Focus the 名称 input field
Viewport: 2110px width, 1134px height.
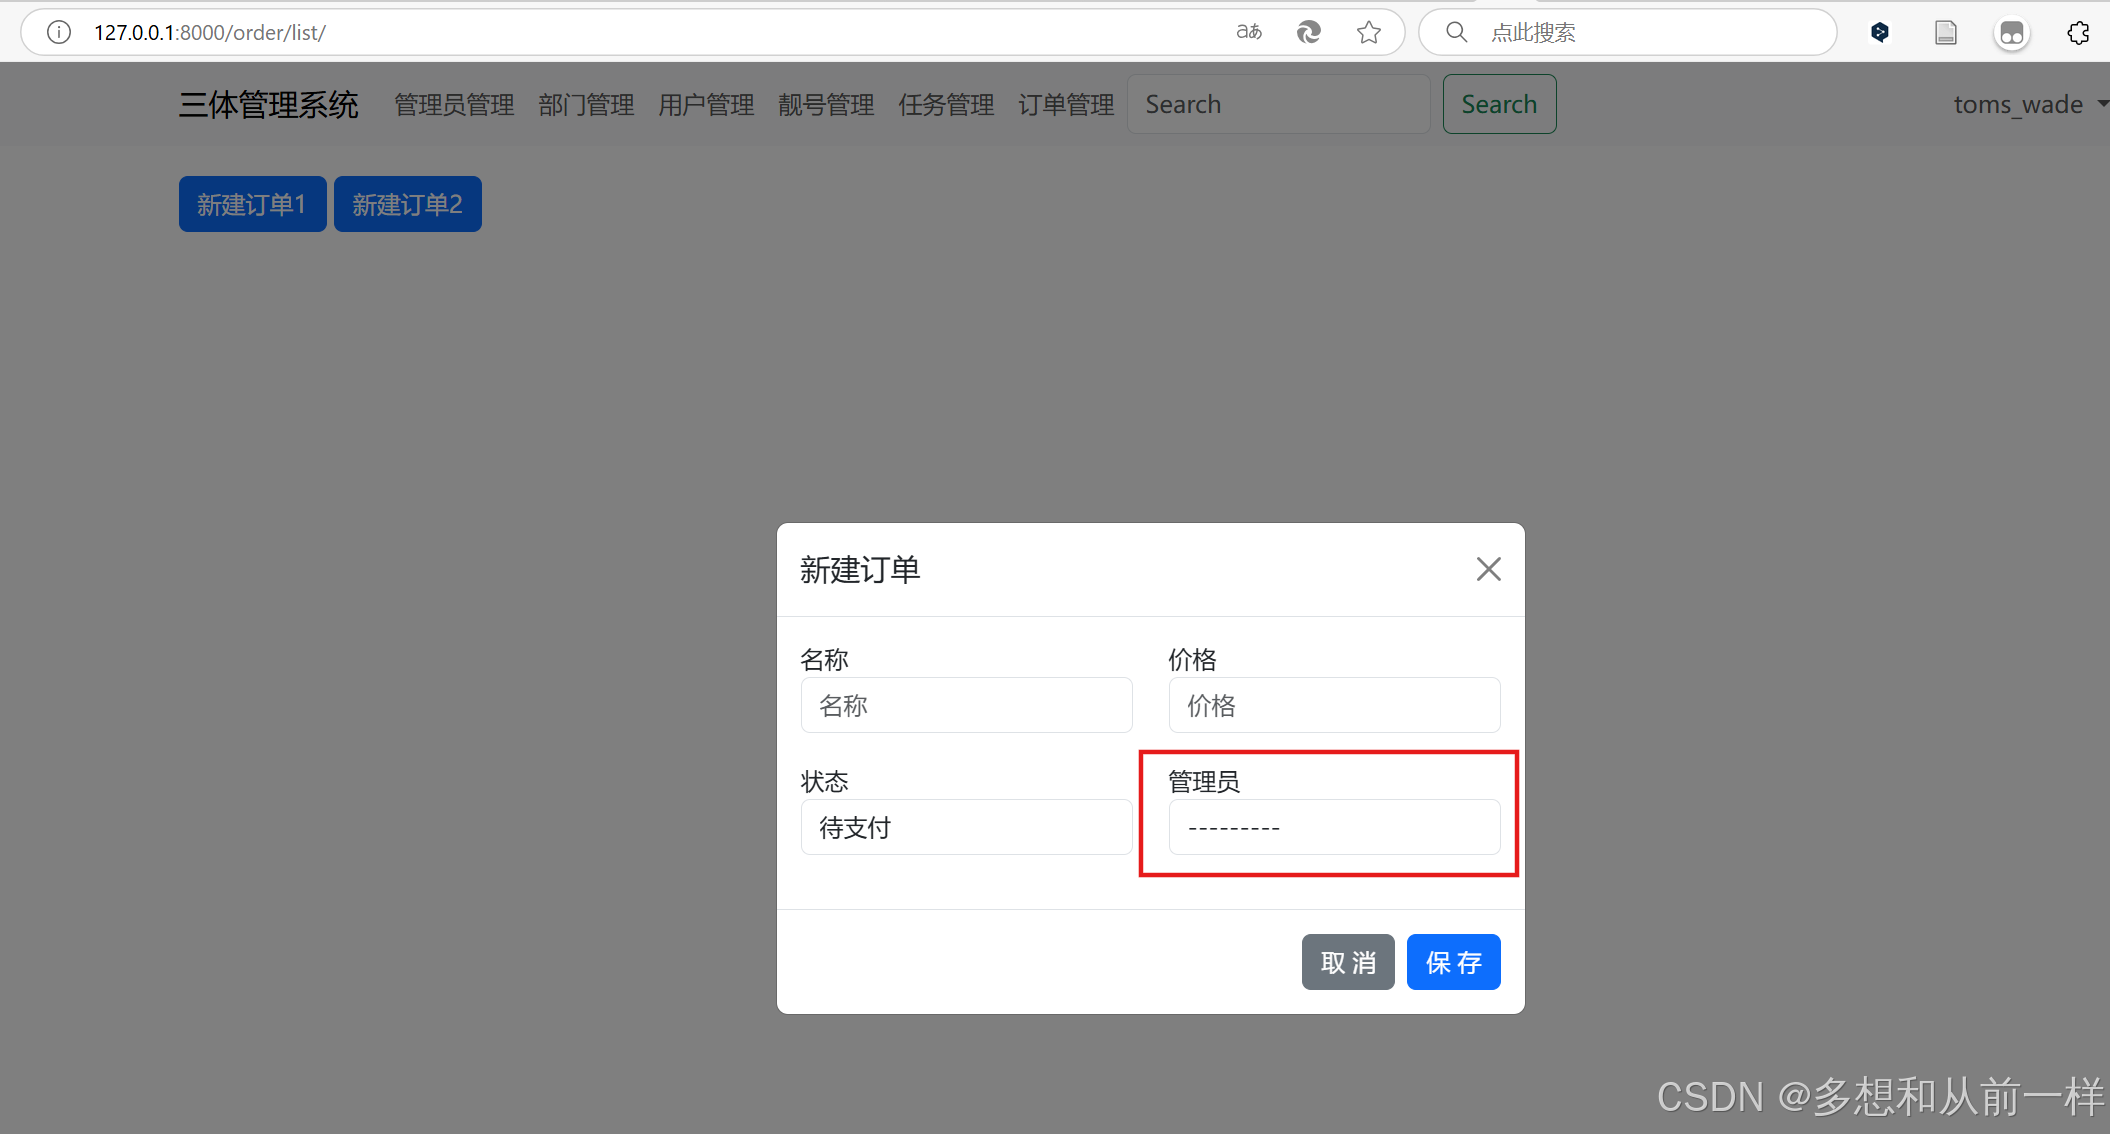pos(966,705)
